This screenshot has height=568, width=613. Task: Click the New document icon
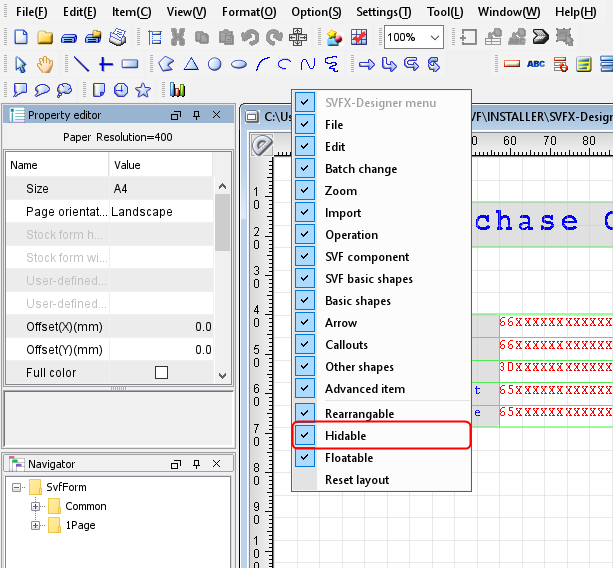23,37
